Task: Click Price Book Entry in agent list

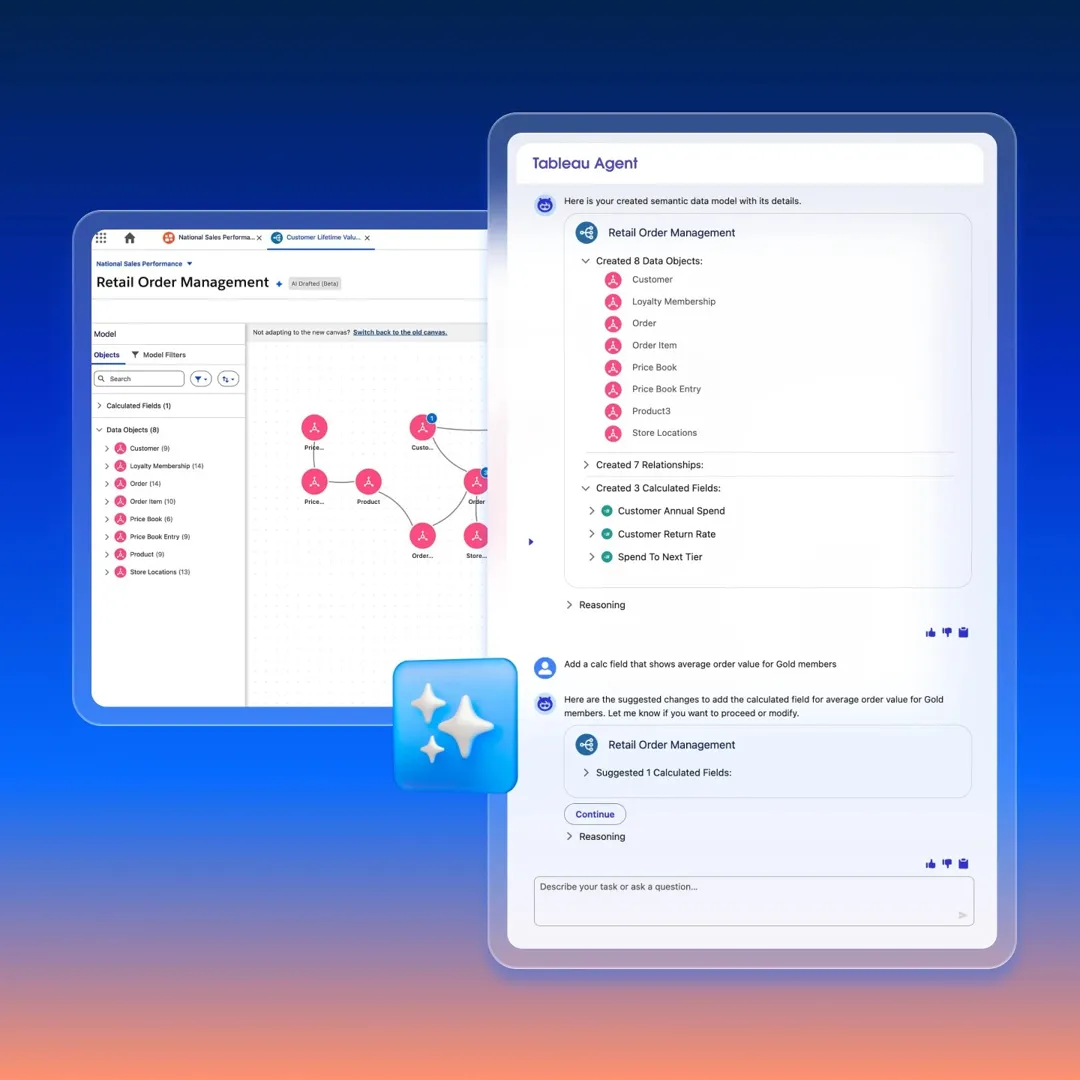Action: tap(666, 389)
